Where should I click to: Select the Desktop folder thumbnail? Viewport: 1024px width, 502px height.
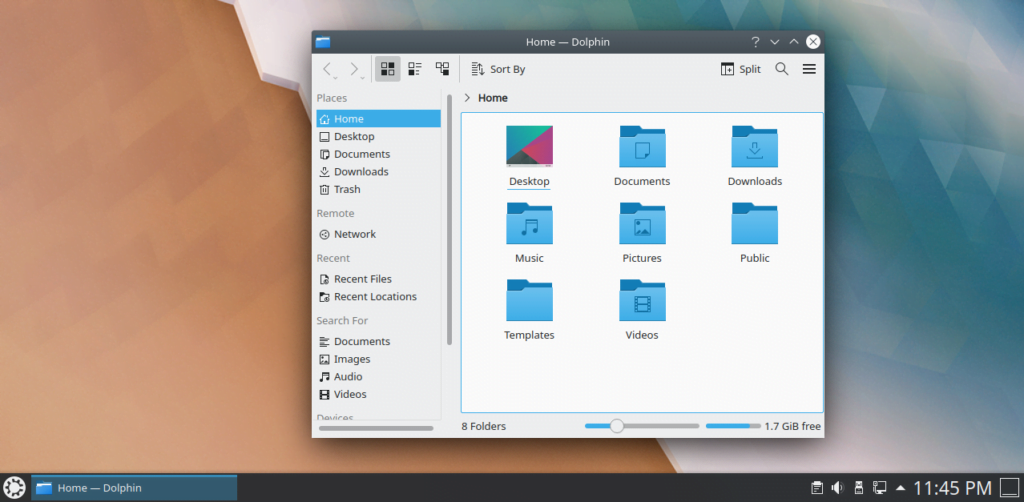[530, 146]
